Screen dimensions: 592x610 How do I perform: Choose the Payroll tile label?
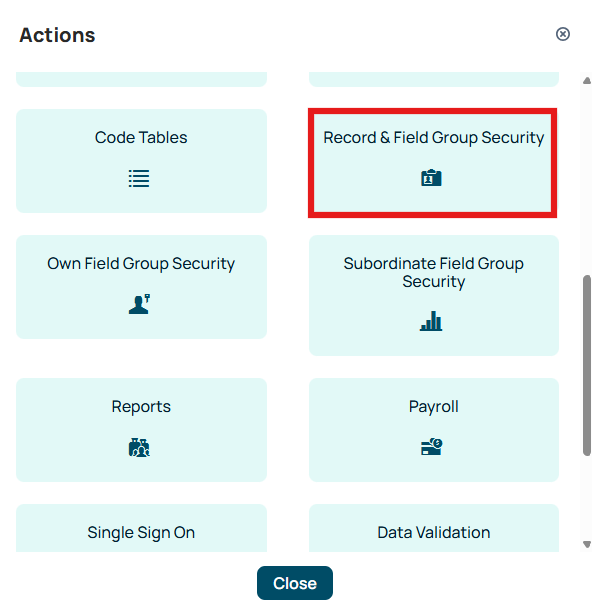point(434,407)
